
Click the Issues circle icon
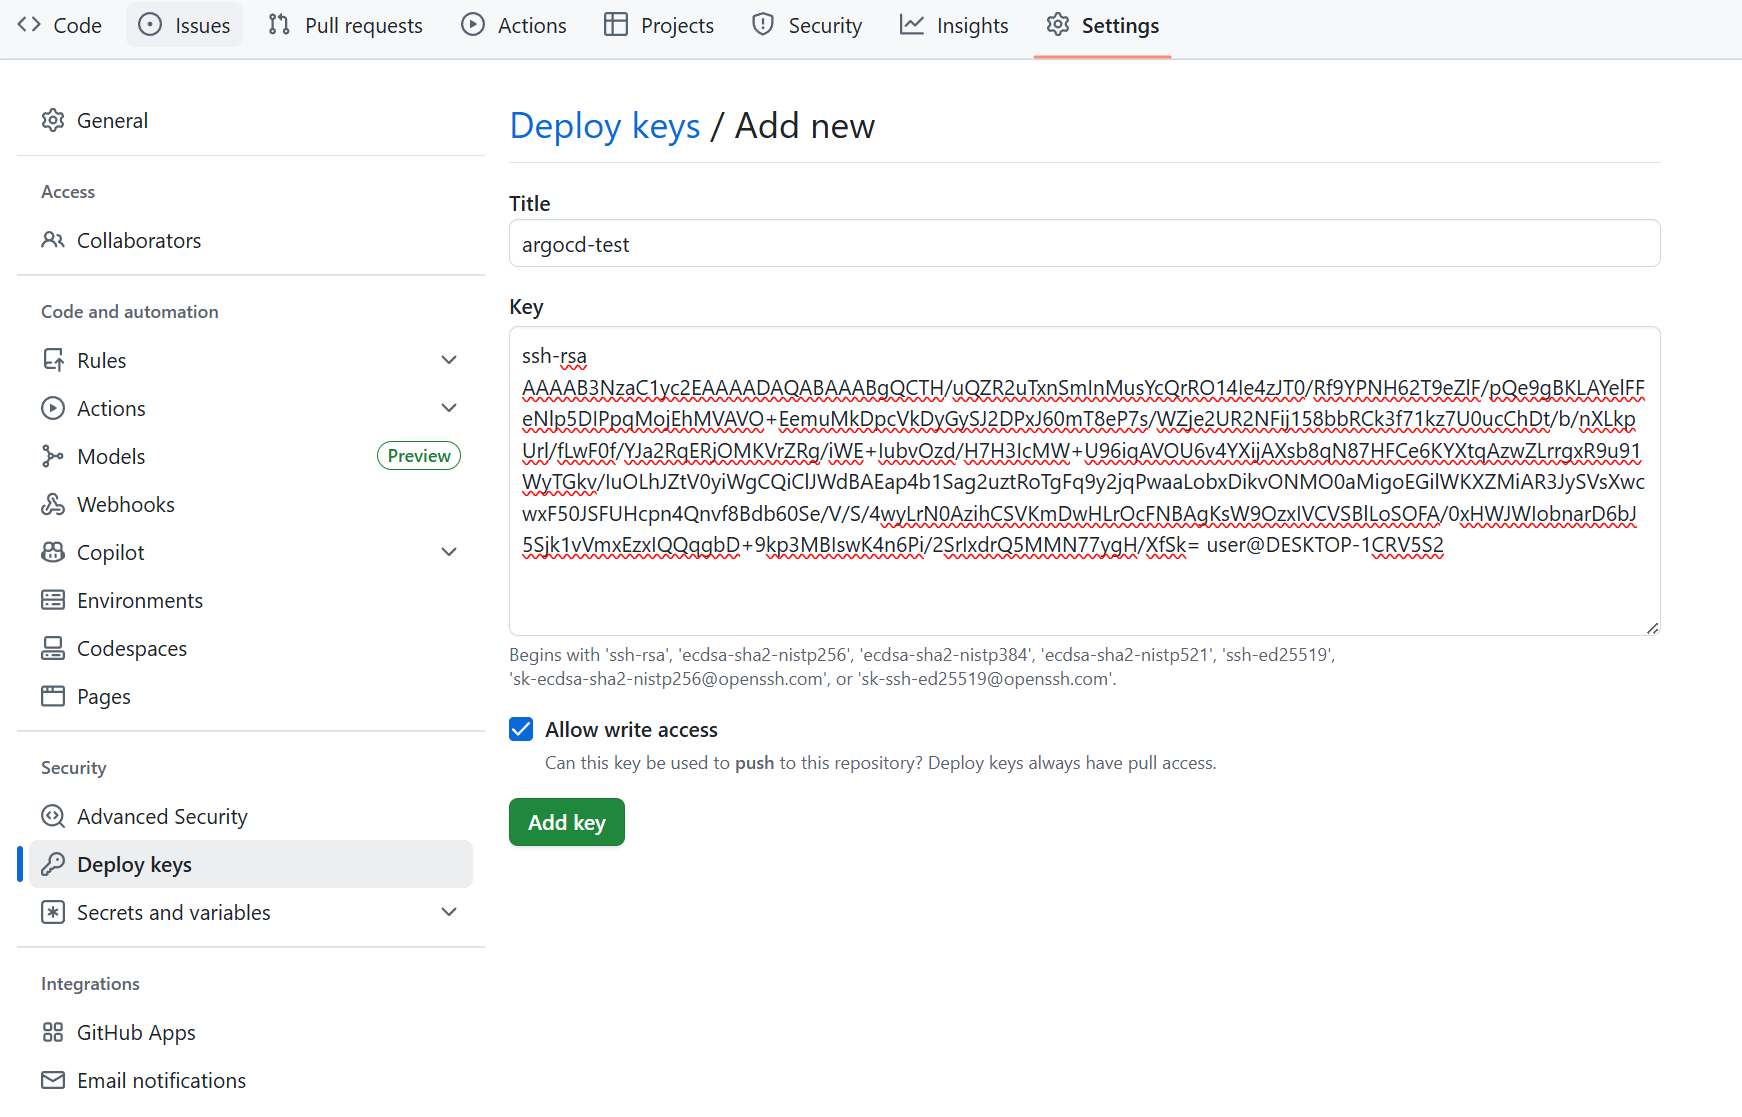(x=150, y=25)
